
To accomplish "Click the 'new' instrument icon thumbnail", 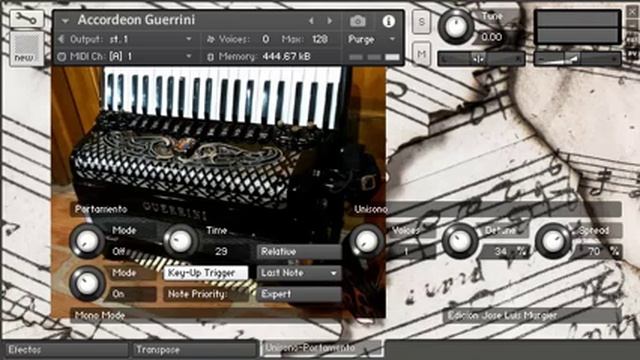I will (26, 48).
